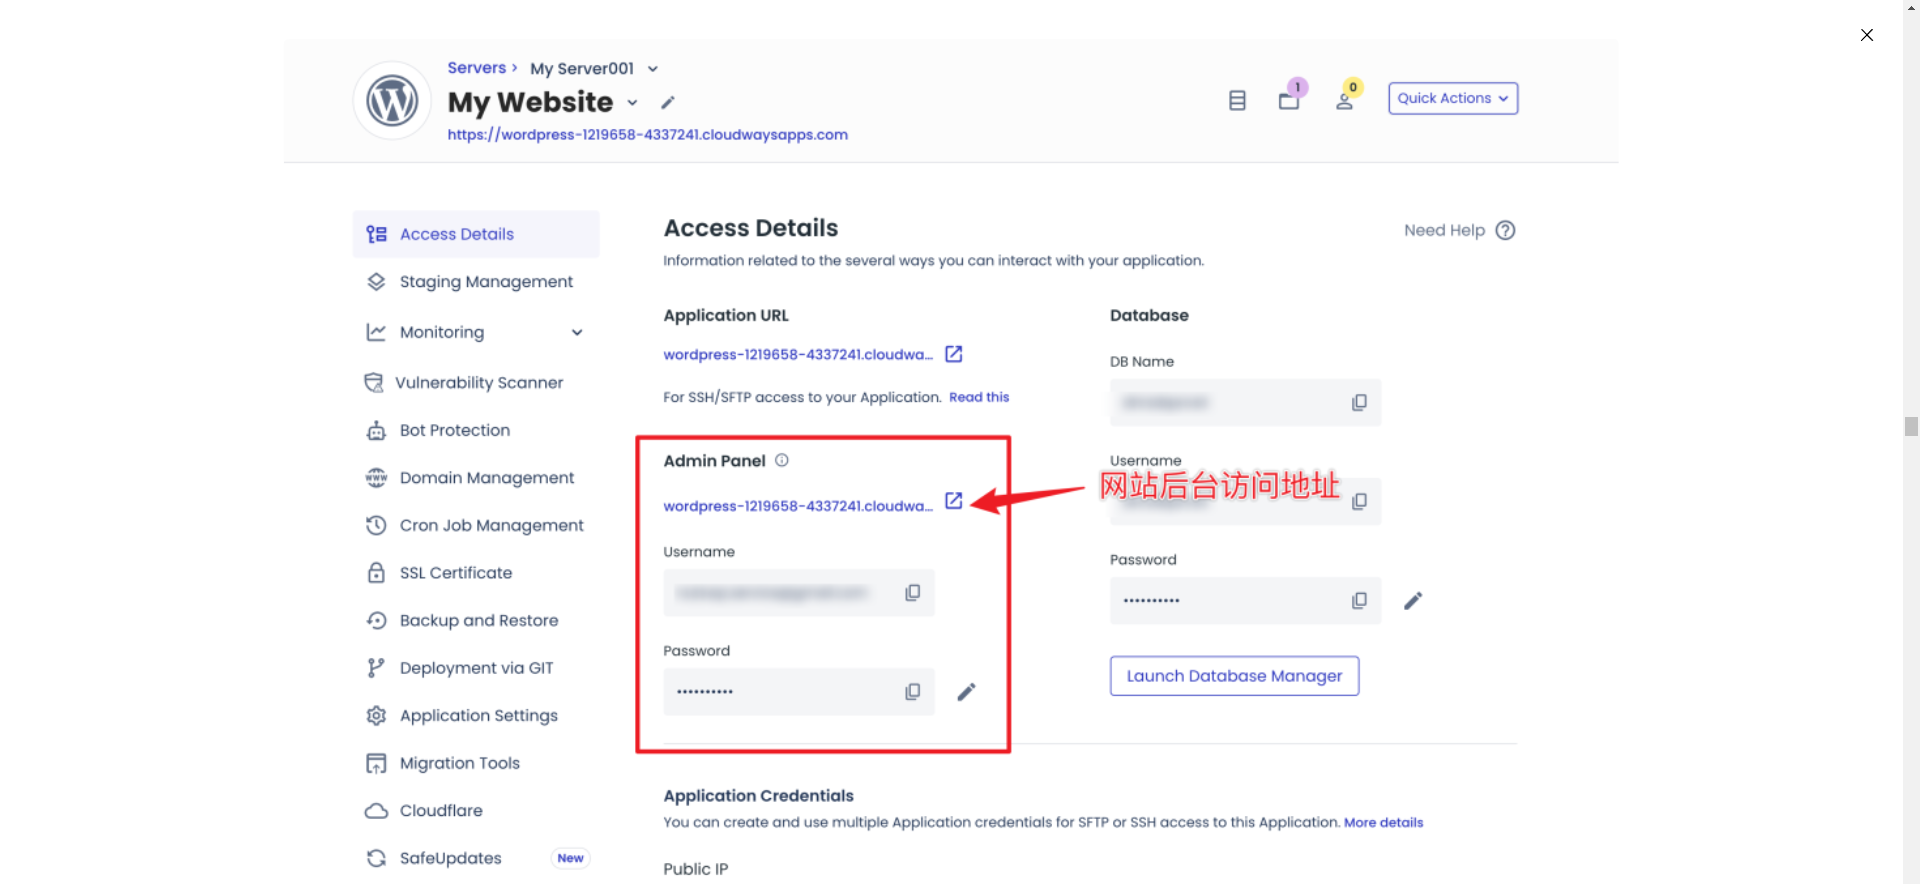Click the Need Help text
Image resolution: width=1920 pixels, height=884 pixels.
pos(1444,230)
